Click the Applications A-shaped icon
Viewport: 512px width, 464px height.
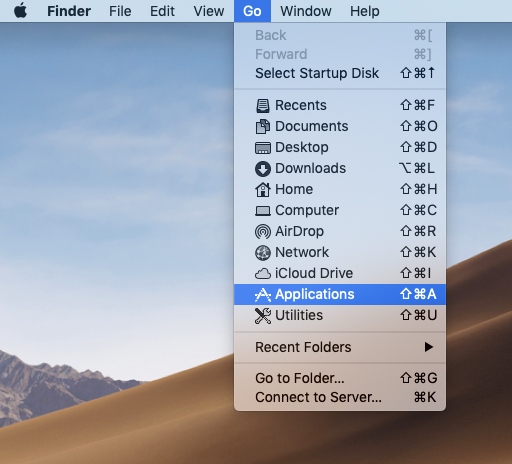[263, 295]
